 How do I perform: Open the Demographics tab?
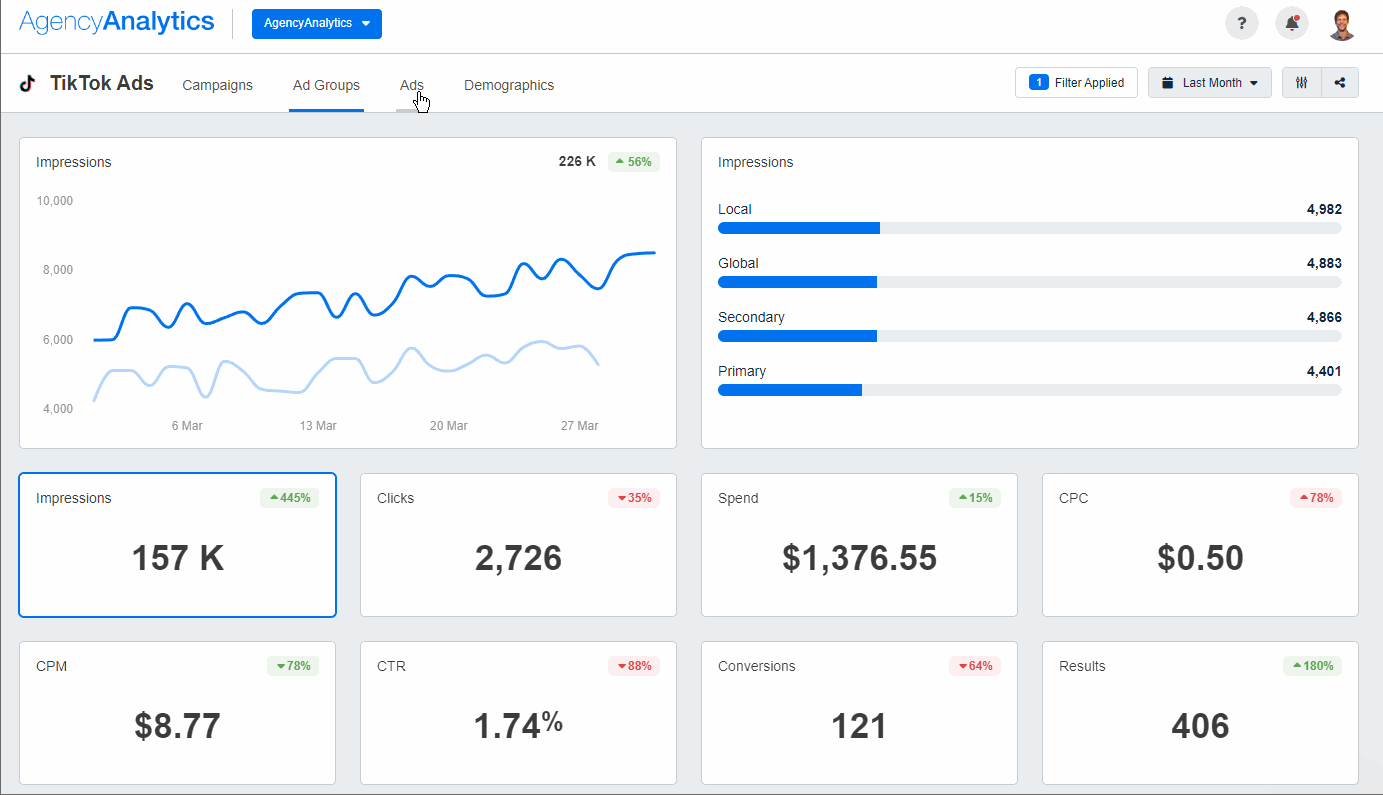(x=509, y=85)
